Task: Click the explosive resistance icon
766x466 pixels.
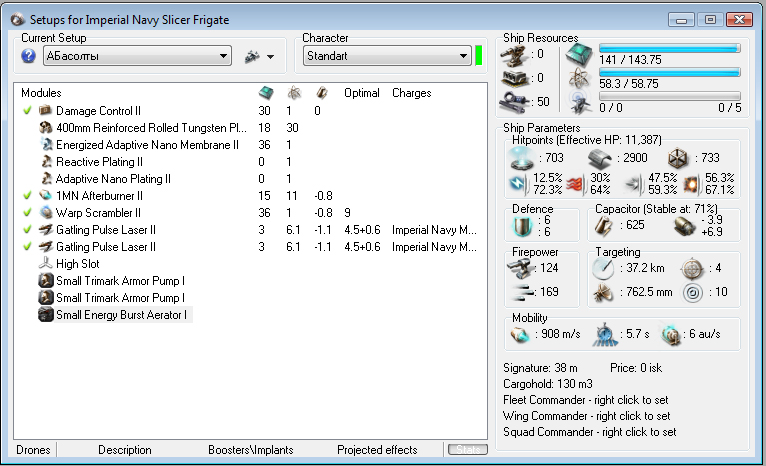Action: coord(691,184)
